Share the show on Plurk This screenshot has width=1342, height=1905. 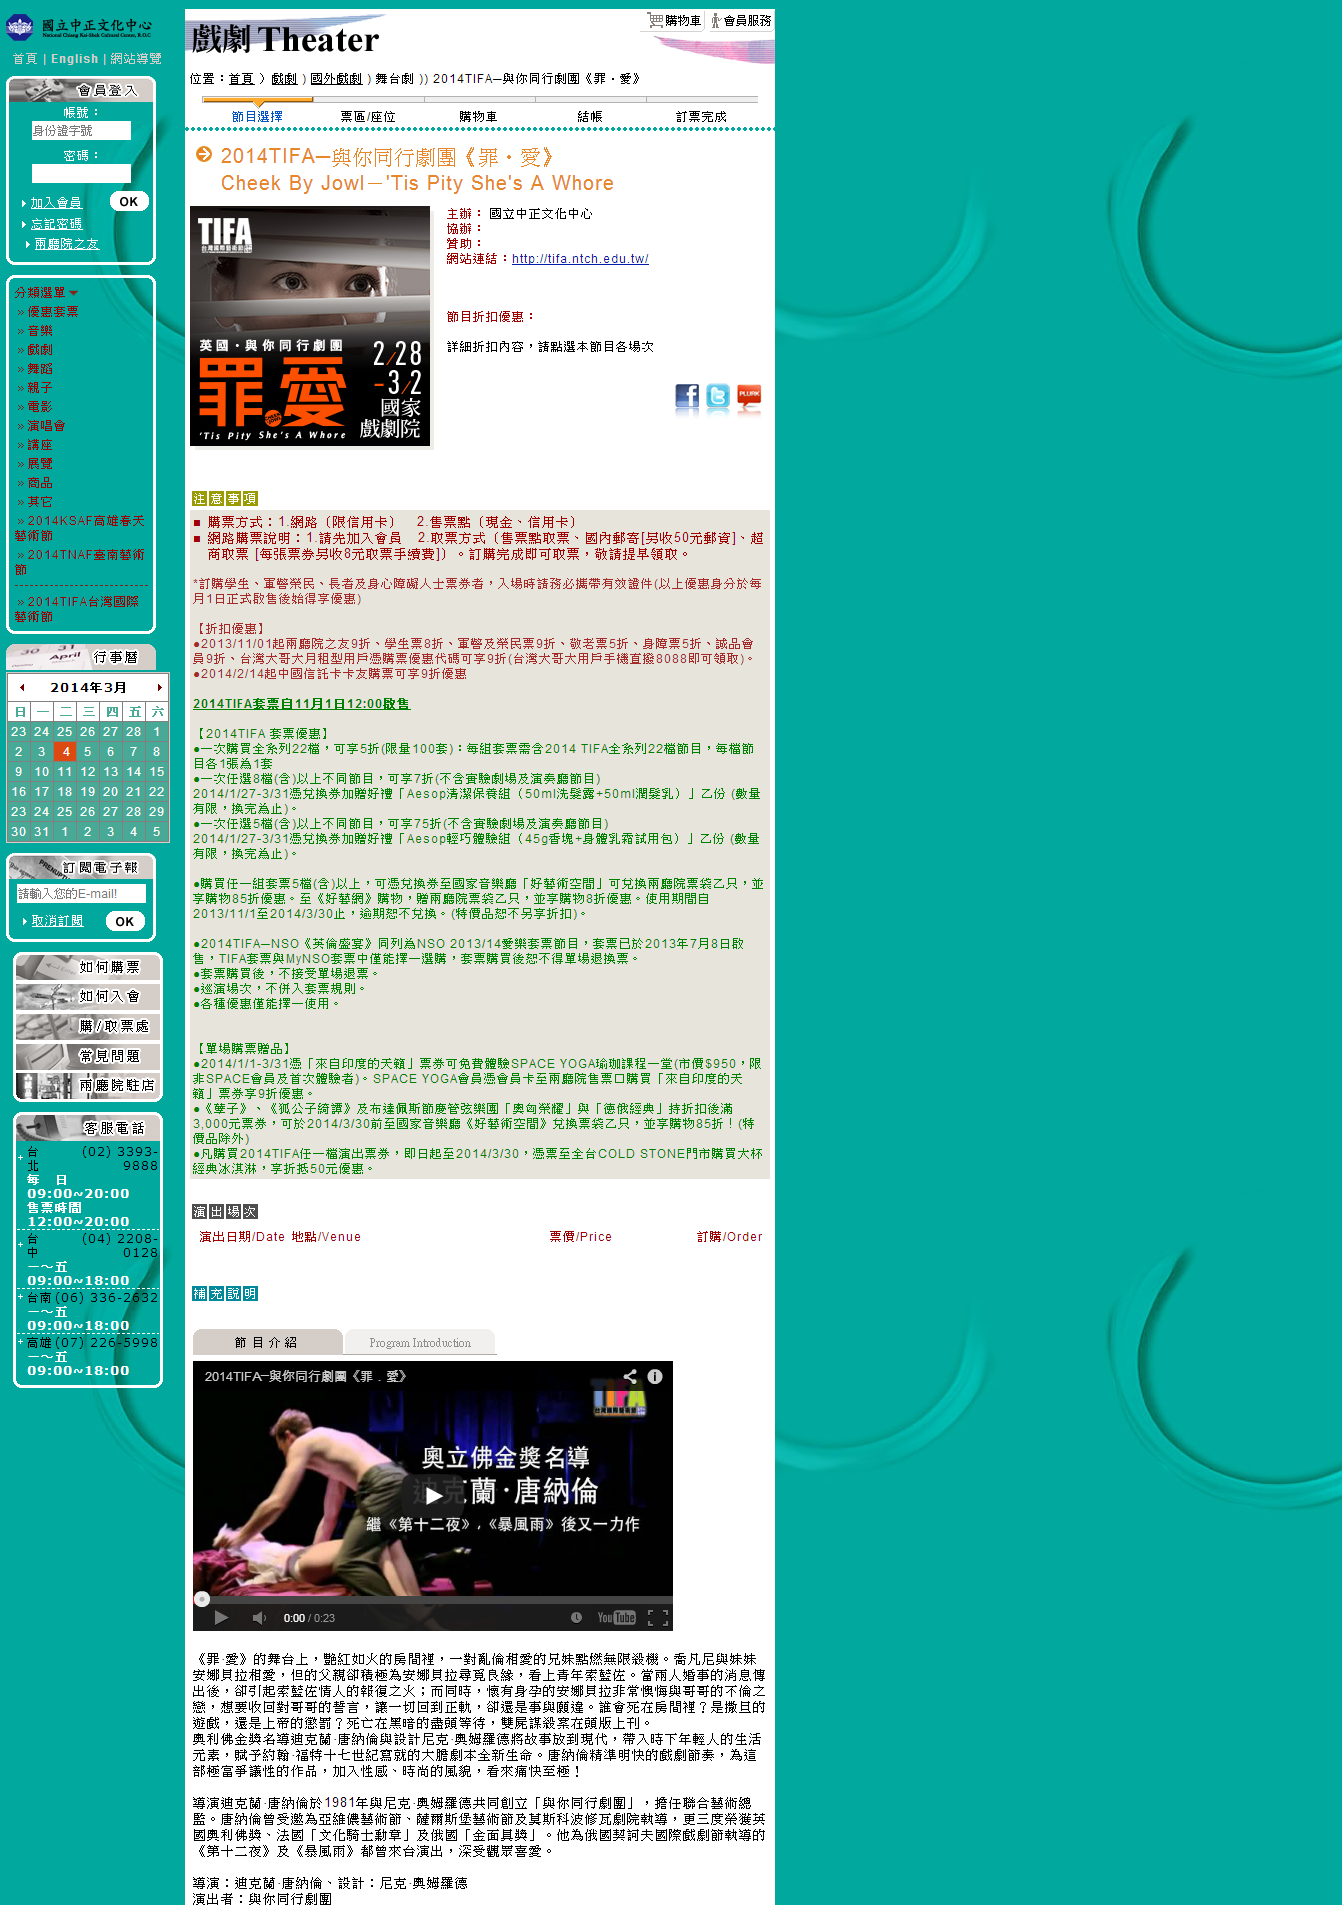point(749,399)
